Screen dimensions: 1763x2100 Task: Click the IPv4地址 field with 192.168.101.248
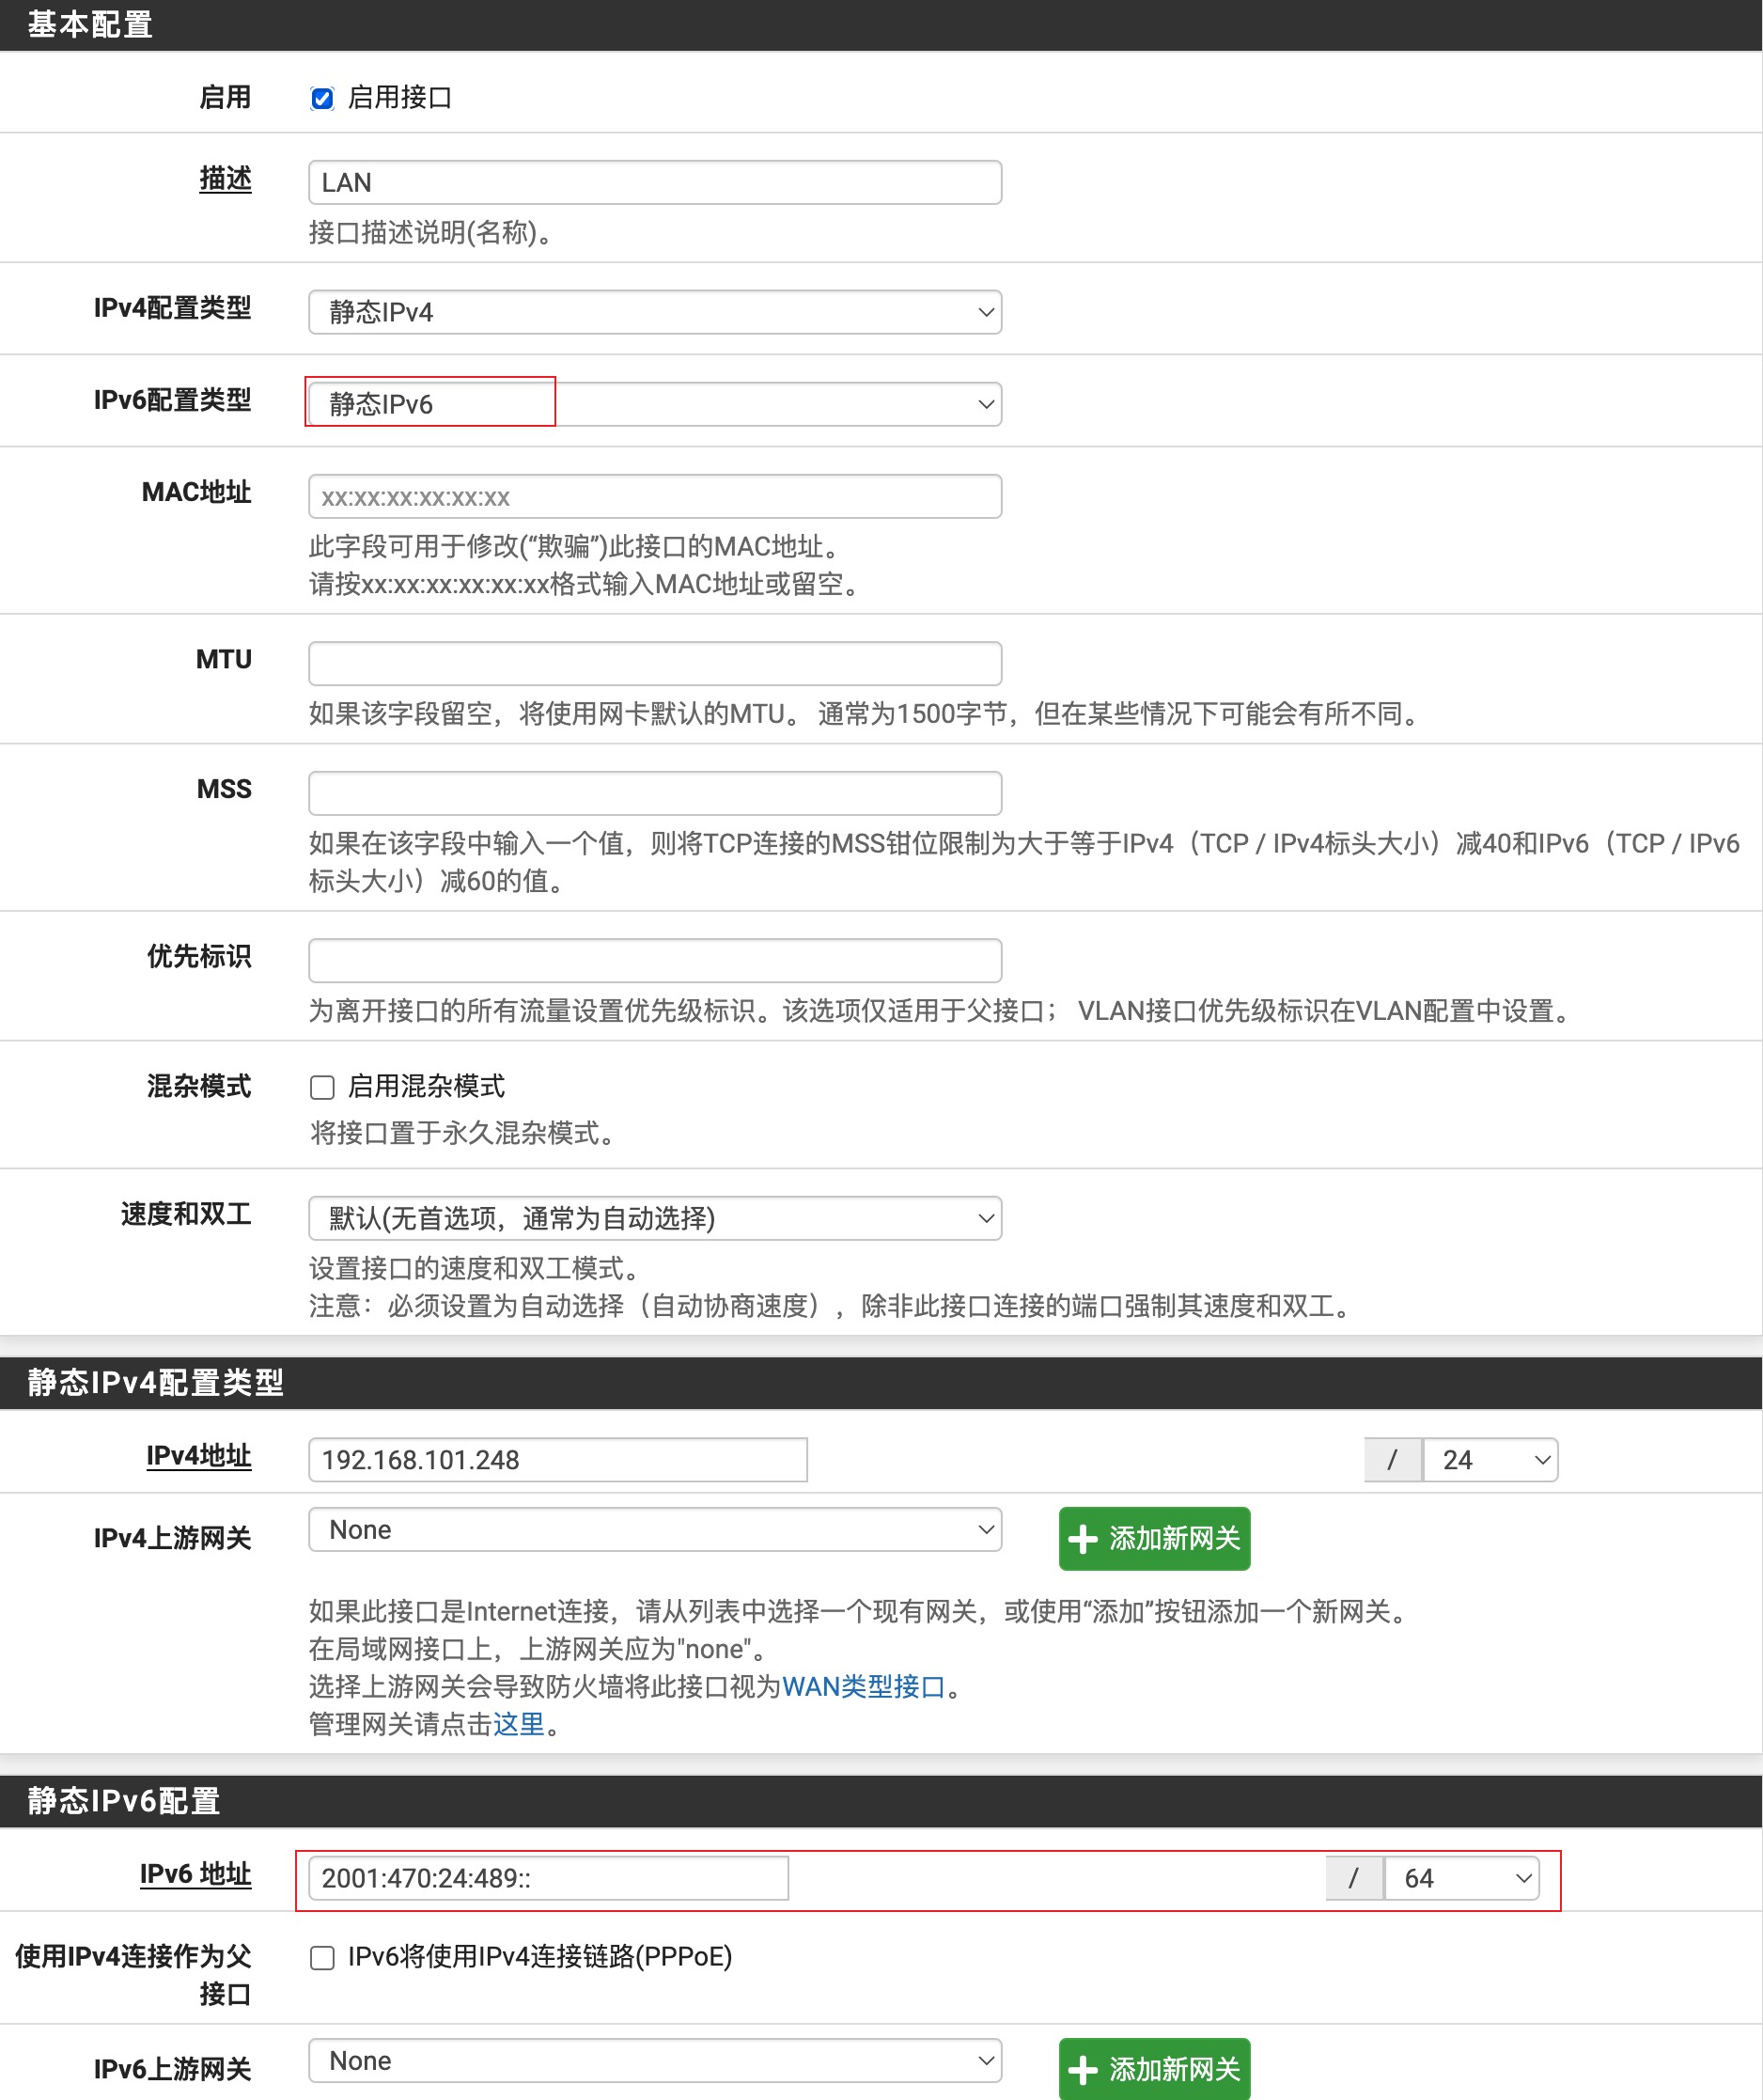pyautogui.click(x=557, y=1460)
